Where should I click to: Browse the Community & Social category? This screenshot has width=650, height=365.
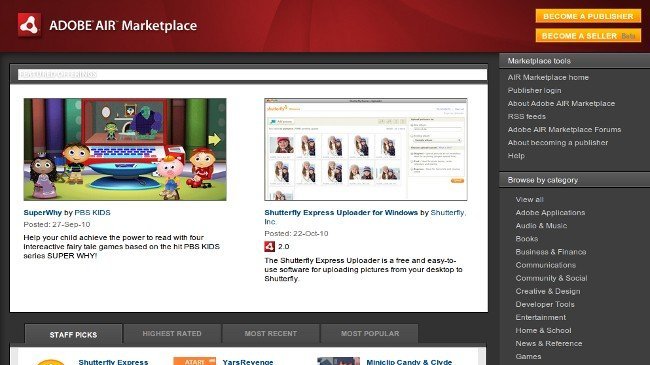tap(551, 278)
